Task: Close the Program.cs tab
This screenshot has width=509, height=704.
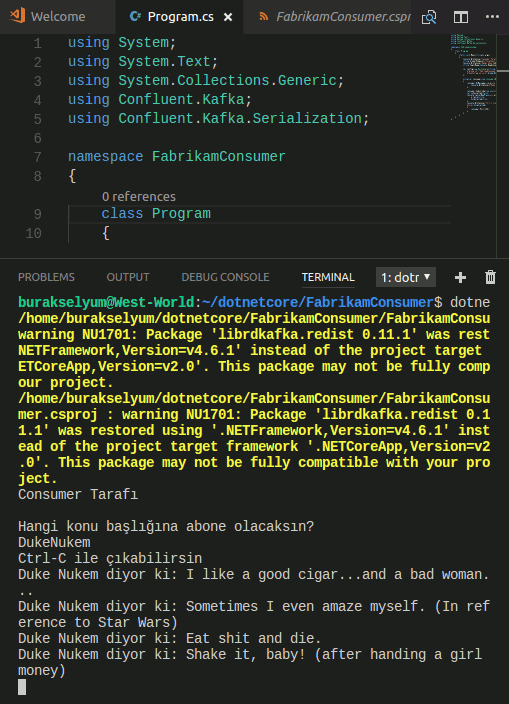Action: [228, 17]
